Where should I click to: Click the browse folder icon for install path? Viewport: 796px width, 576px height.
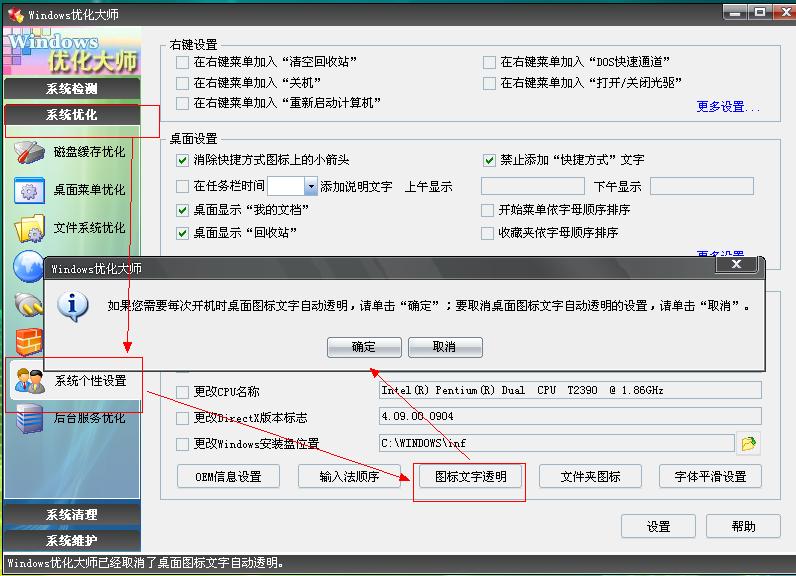coord(749,443)
